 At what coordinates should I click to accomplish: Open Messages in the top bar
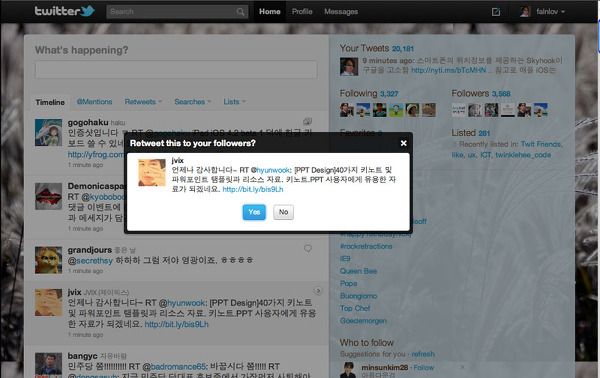341,11
